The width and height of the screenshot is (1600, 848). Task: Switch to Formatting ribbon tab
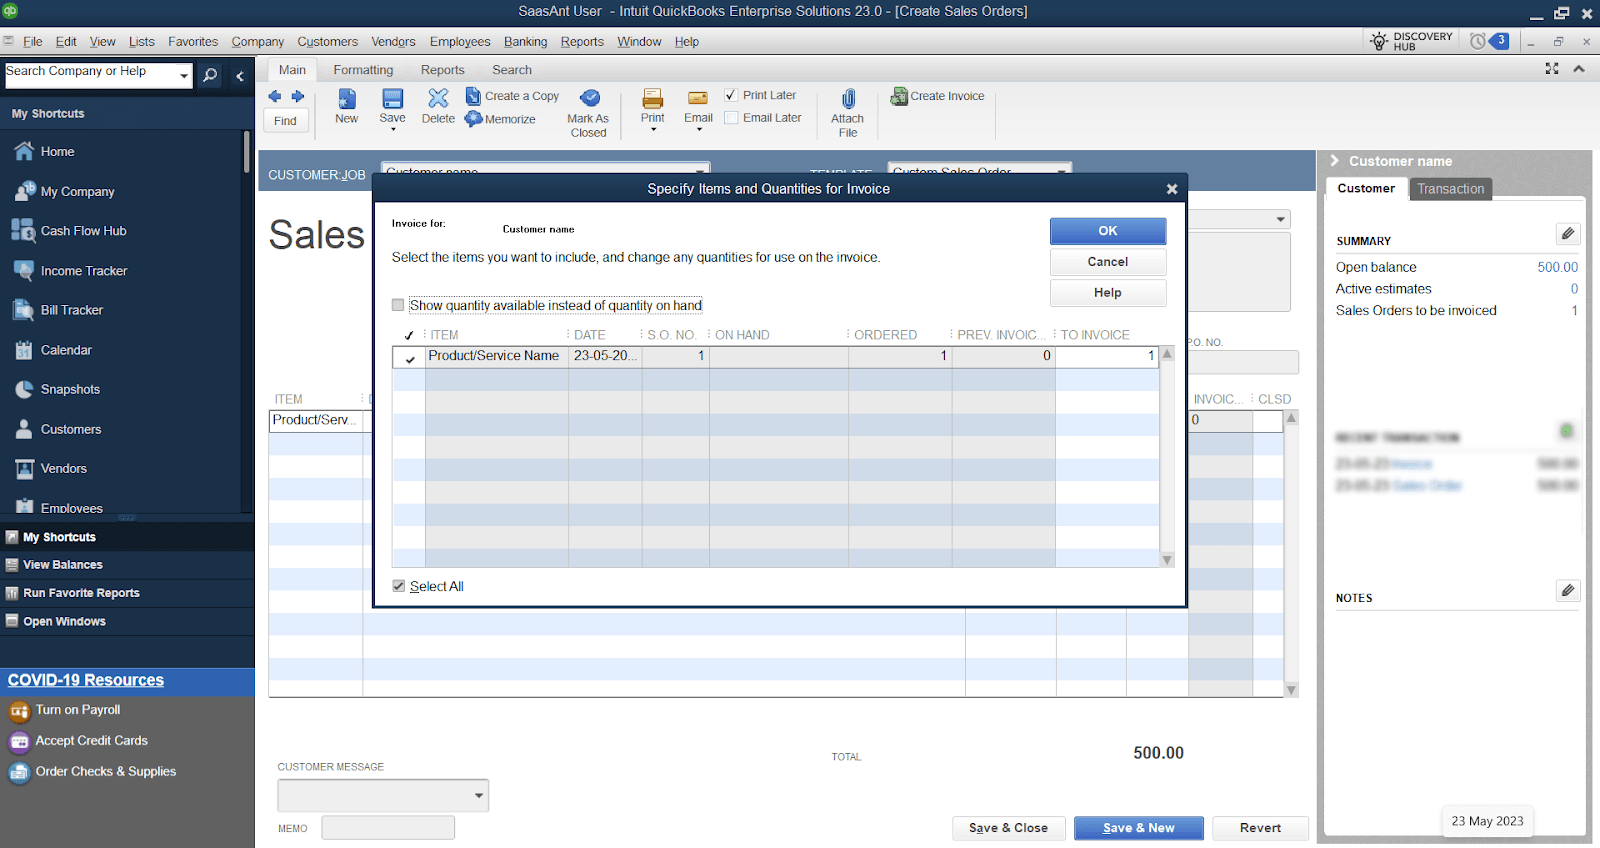[x=363, y=70]
